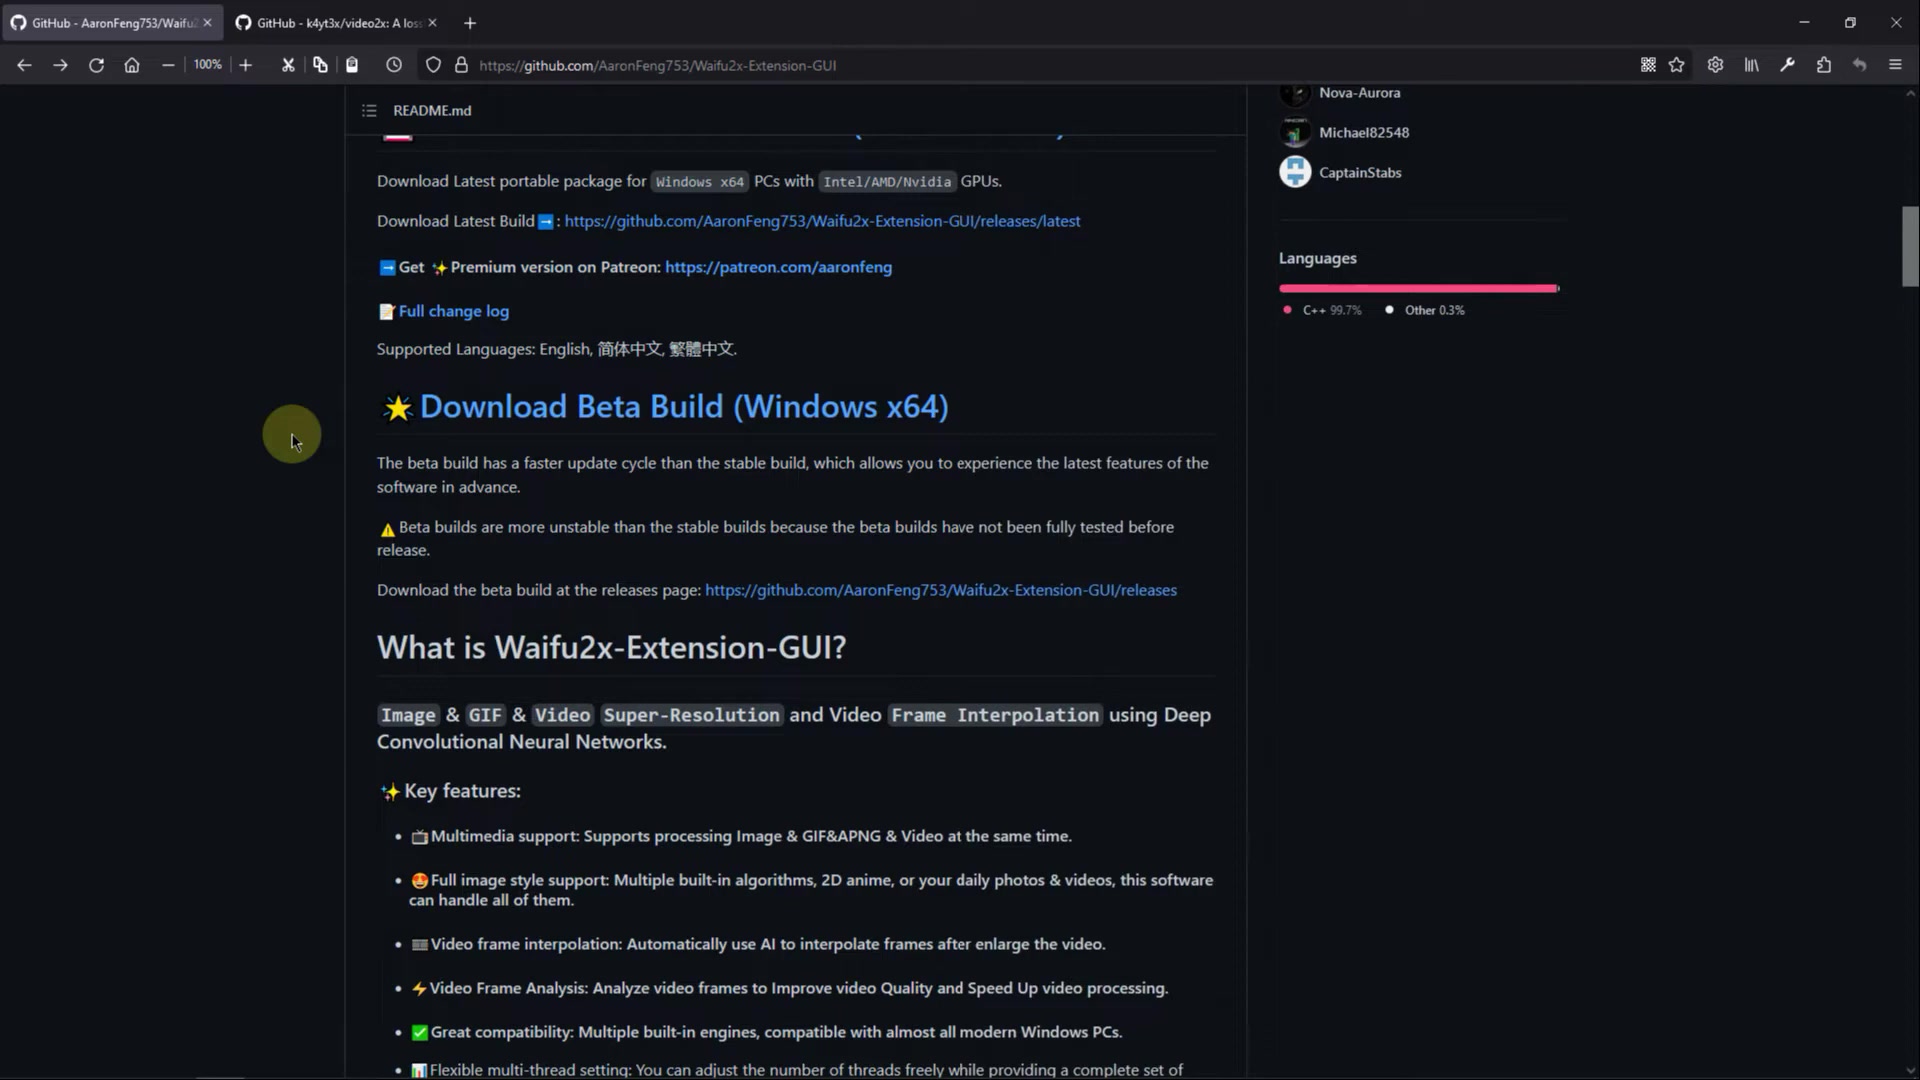
Task: Click the QR code icon in address bar
Action: coord(1648,65)
